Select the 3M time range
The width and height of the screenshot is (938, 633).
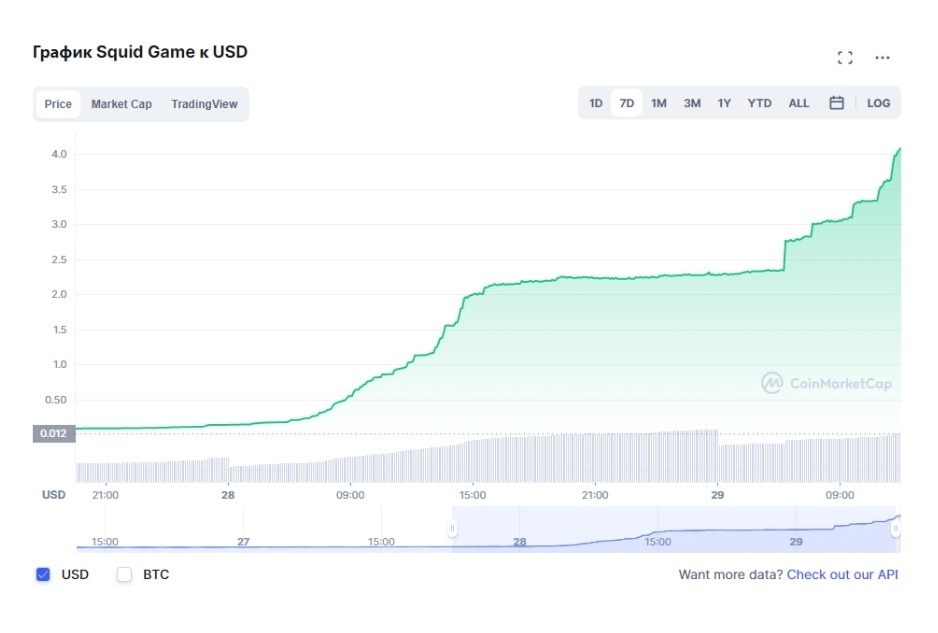692,103
